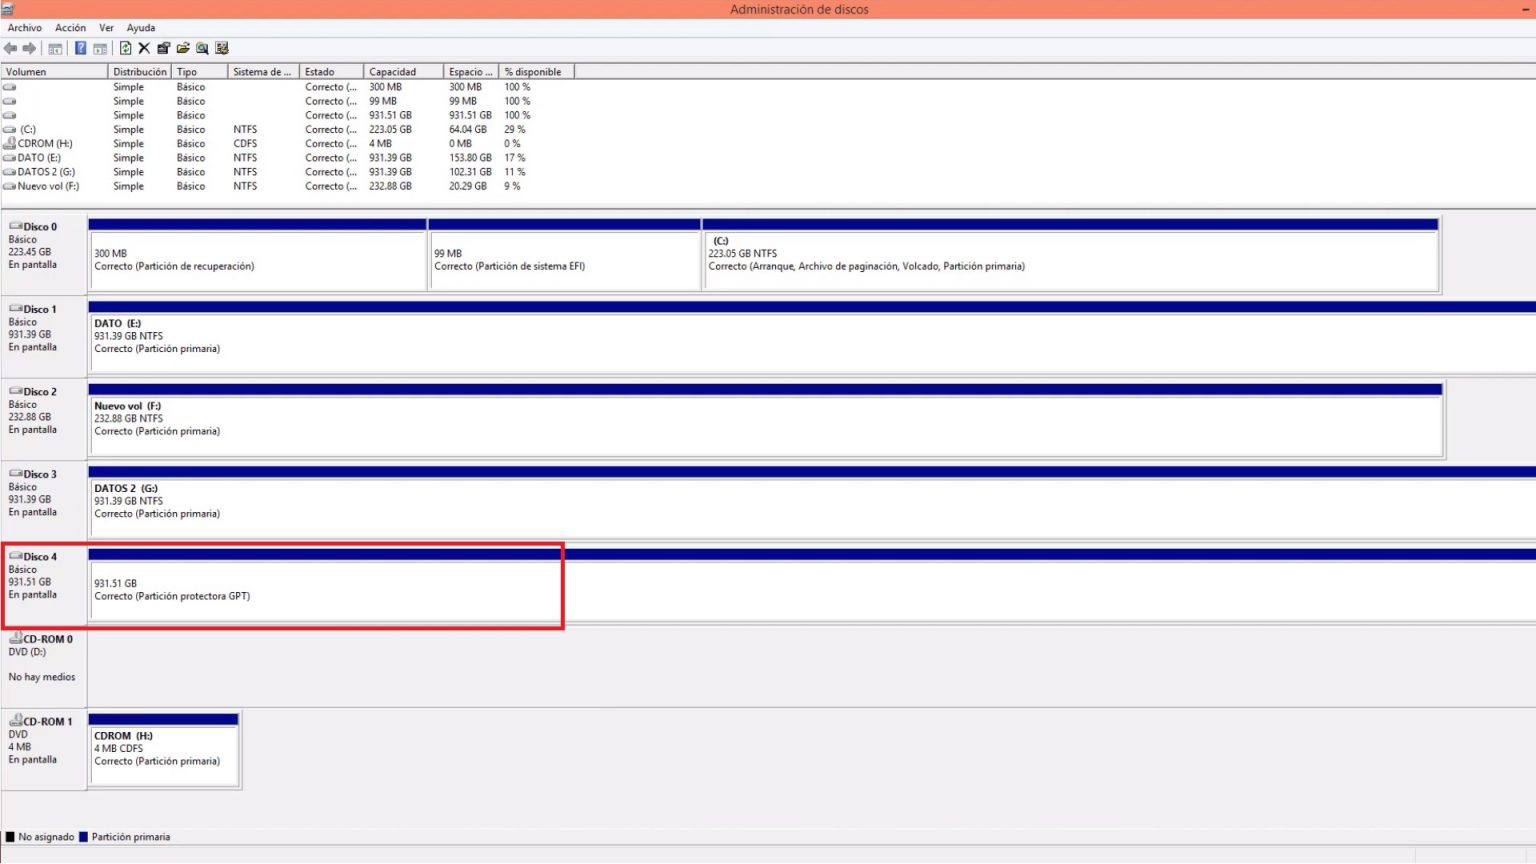Screen dimensions: 1536x864
Task: Select the 99 MB EFI system partition
Action: click(565, 255)
